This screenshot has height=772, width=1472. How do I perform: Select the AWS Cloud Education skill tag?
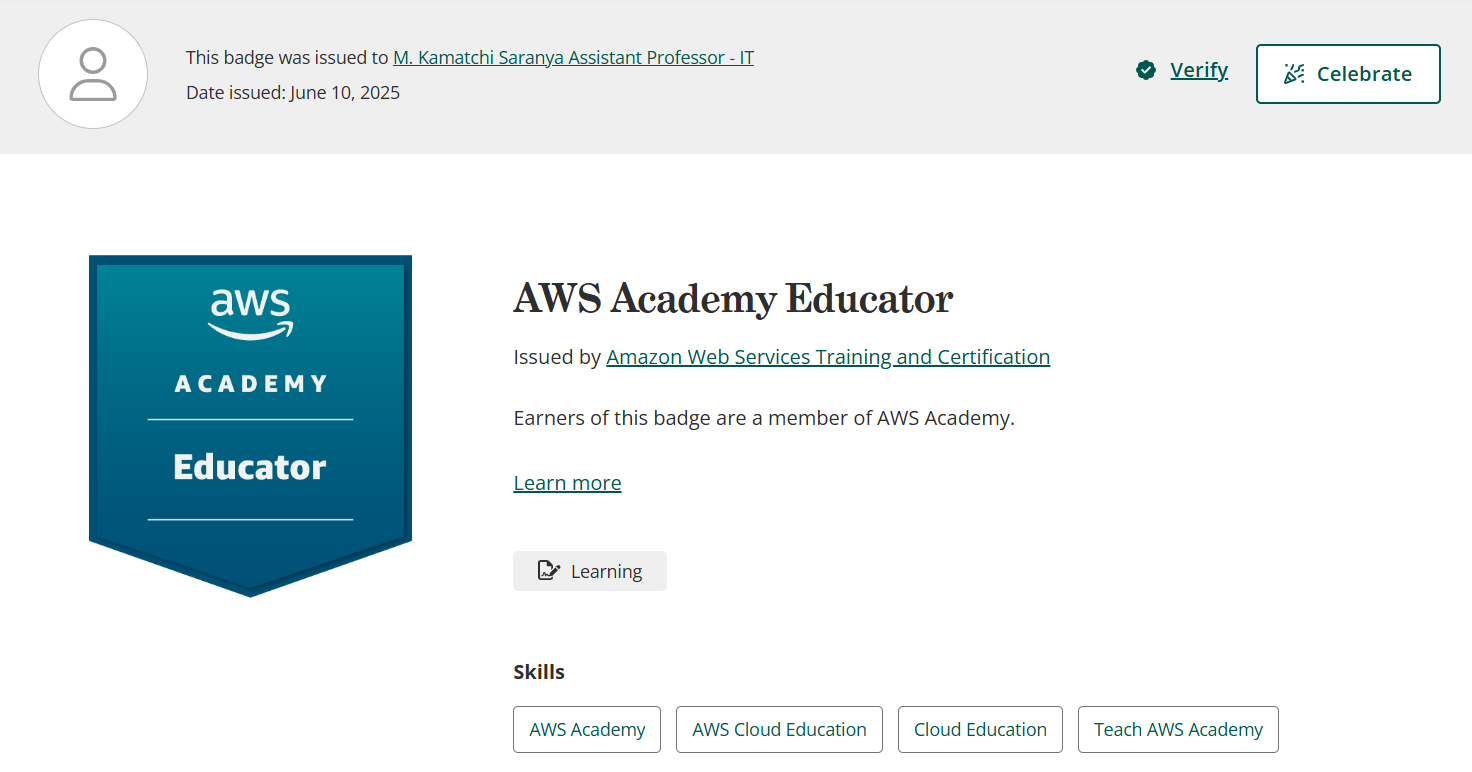coord(779,730)
